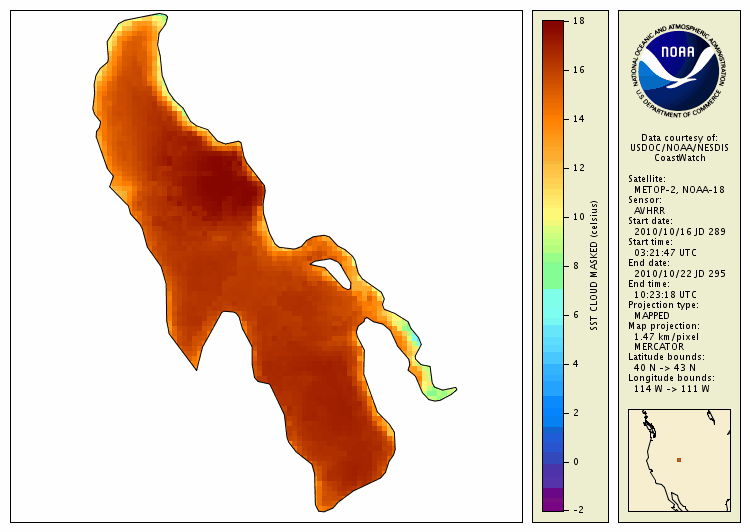Screen dimensions: 750x532
Task: Click the 'Start date:' label
Action: [x=650, y=221]
